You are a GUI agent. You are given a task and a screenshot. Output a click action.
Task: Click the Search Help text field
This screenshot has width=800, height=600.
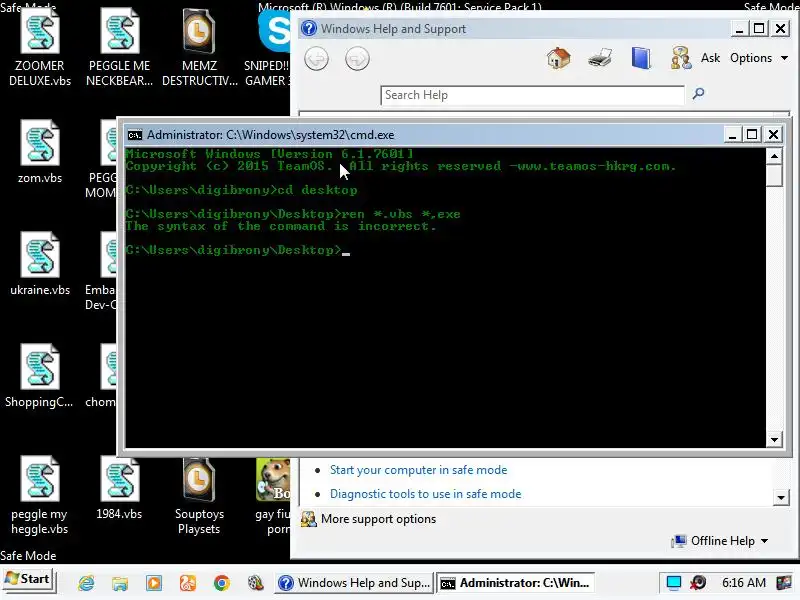pyautogui.click(x=532, y=95)
